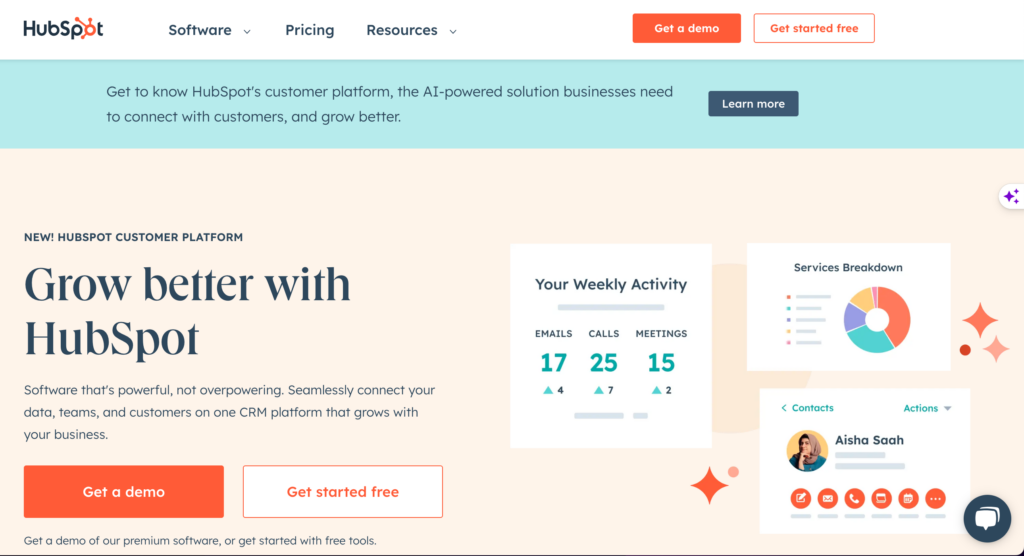Click the email icon on contact card

pyautogui.click(x=827, y=499)
